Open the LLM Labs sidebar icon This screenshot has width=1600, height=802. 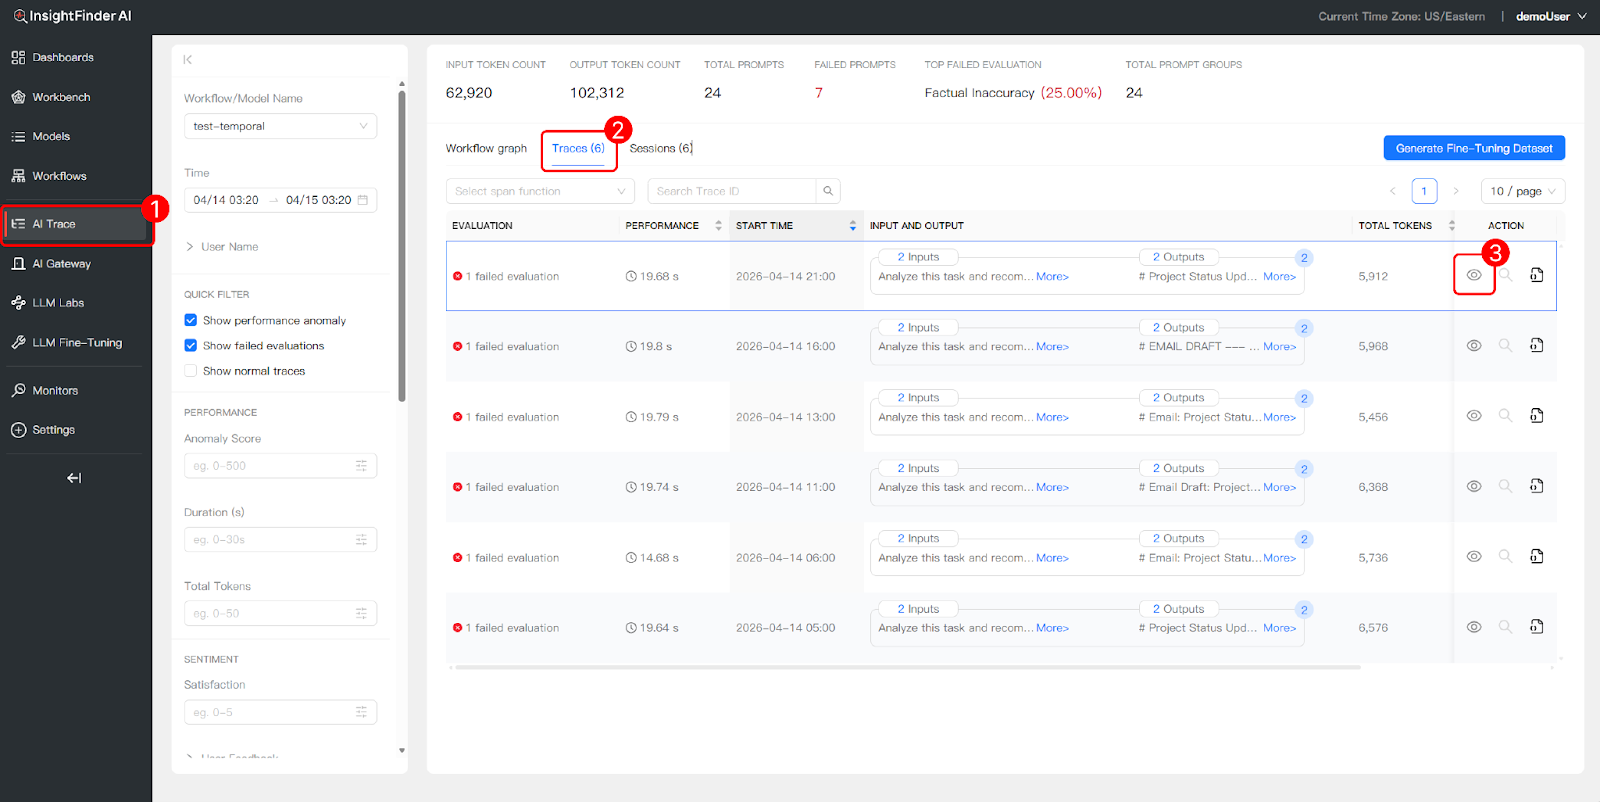18,303
